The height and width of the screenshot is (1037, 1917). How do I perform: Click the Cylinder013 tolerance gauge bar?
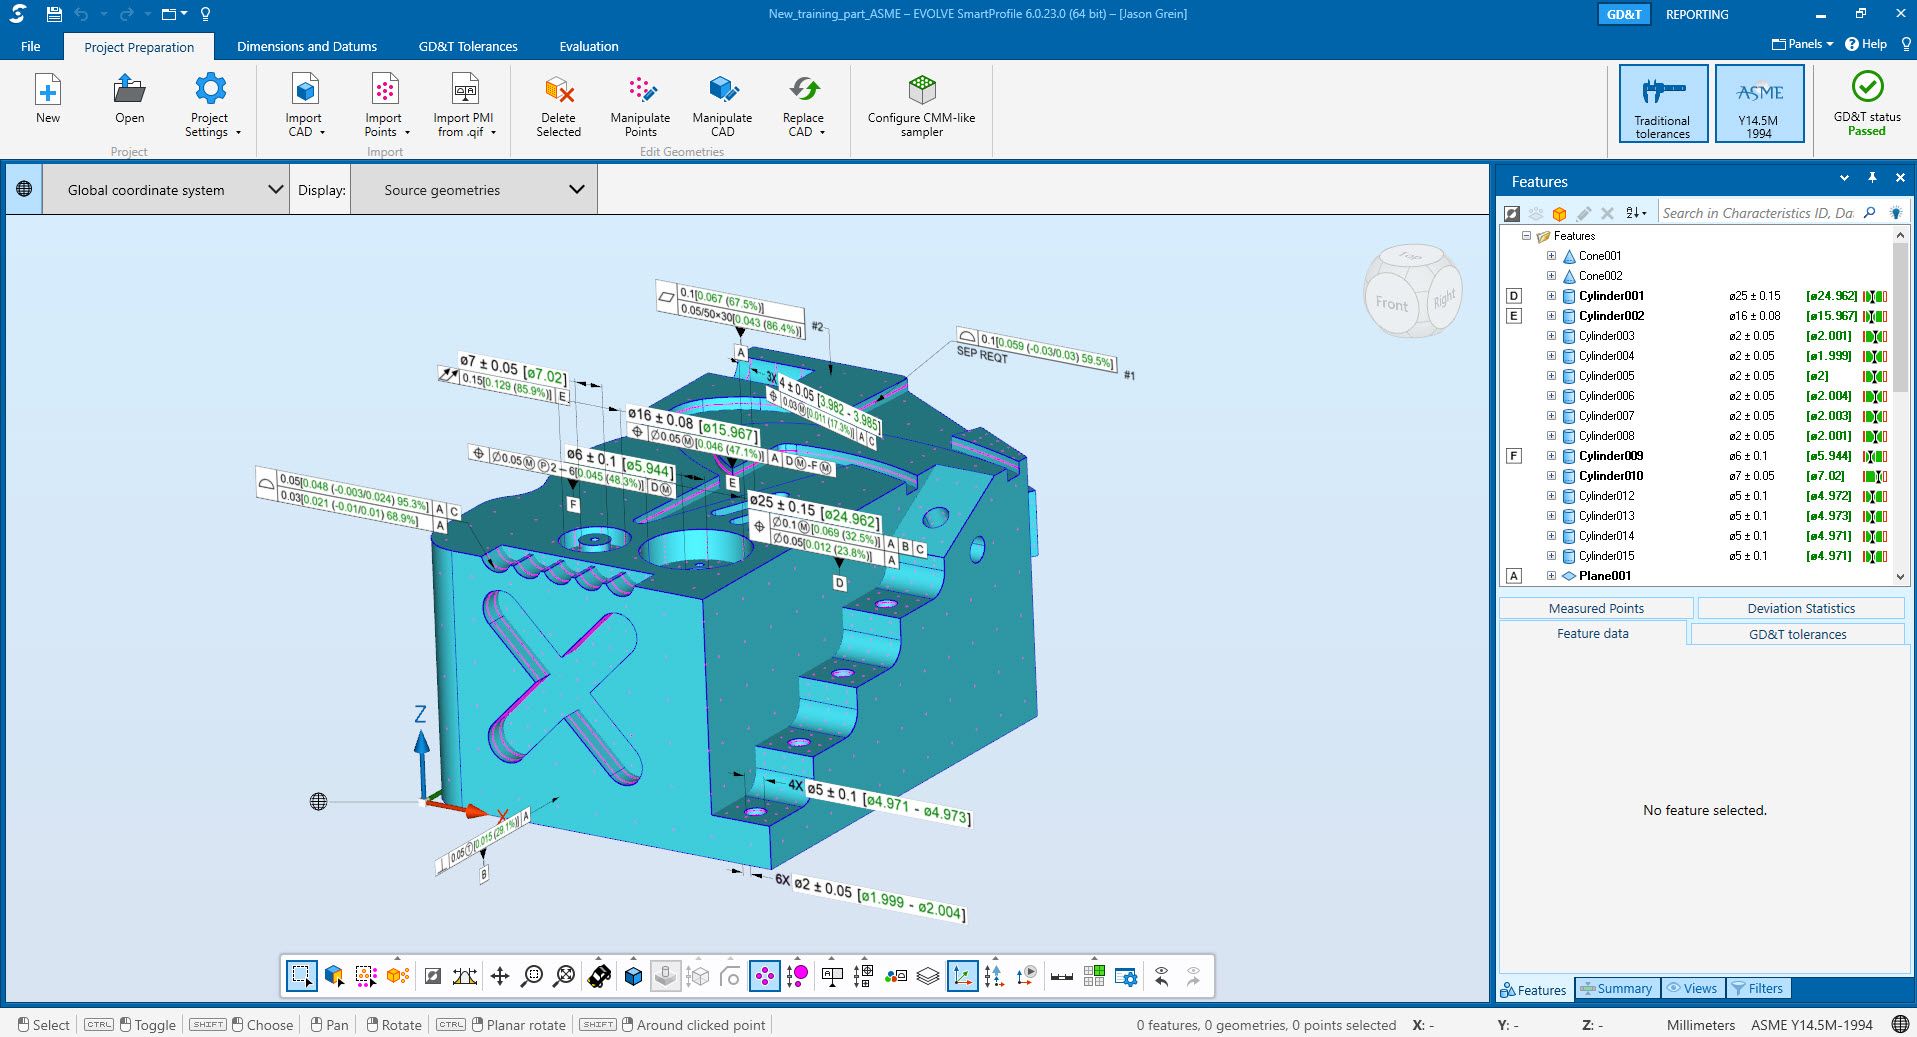point(1875,516)
